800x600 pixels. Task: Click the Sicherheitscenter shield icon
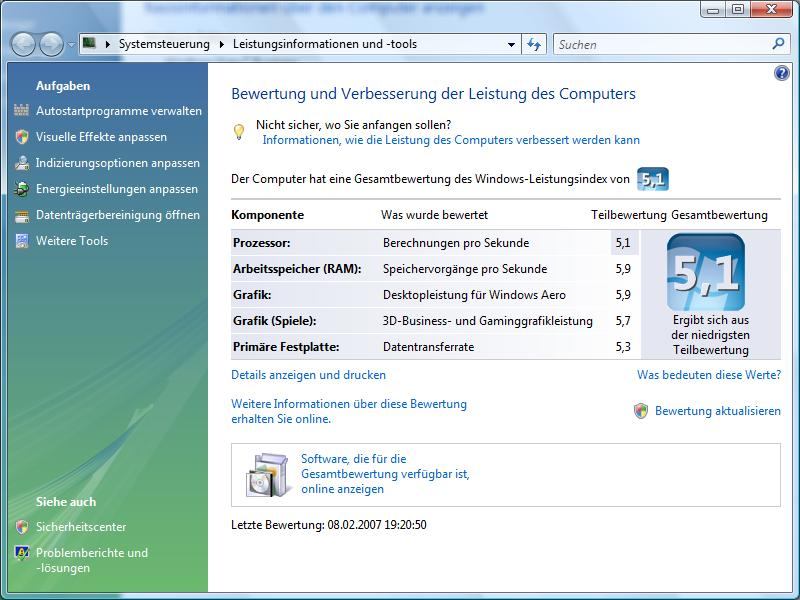[x=21, y=527]
